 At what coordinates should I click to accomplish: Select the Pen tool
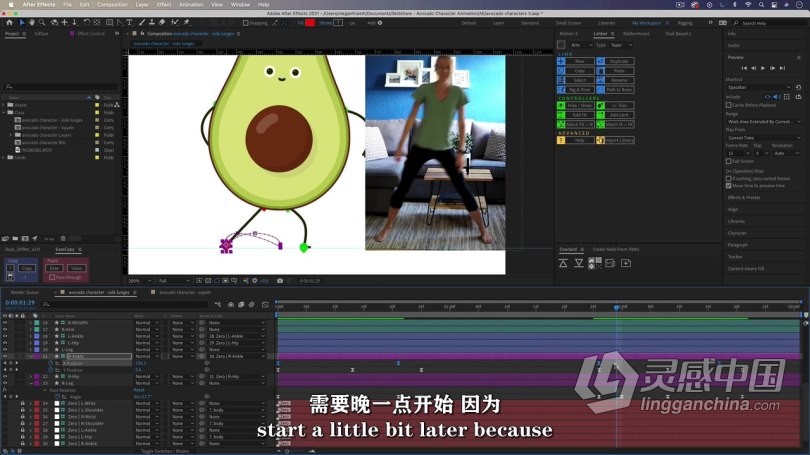click(120, 23)
